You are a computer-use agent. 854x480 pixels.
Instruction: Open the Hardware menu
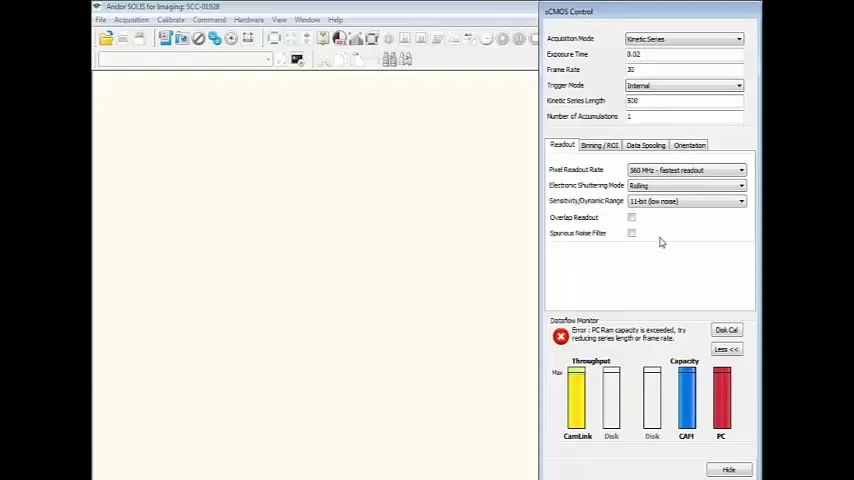(x=249, y=20)
